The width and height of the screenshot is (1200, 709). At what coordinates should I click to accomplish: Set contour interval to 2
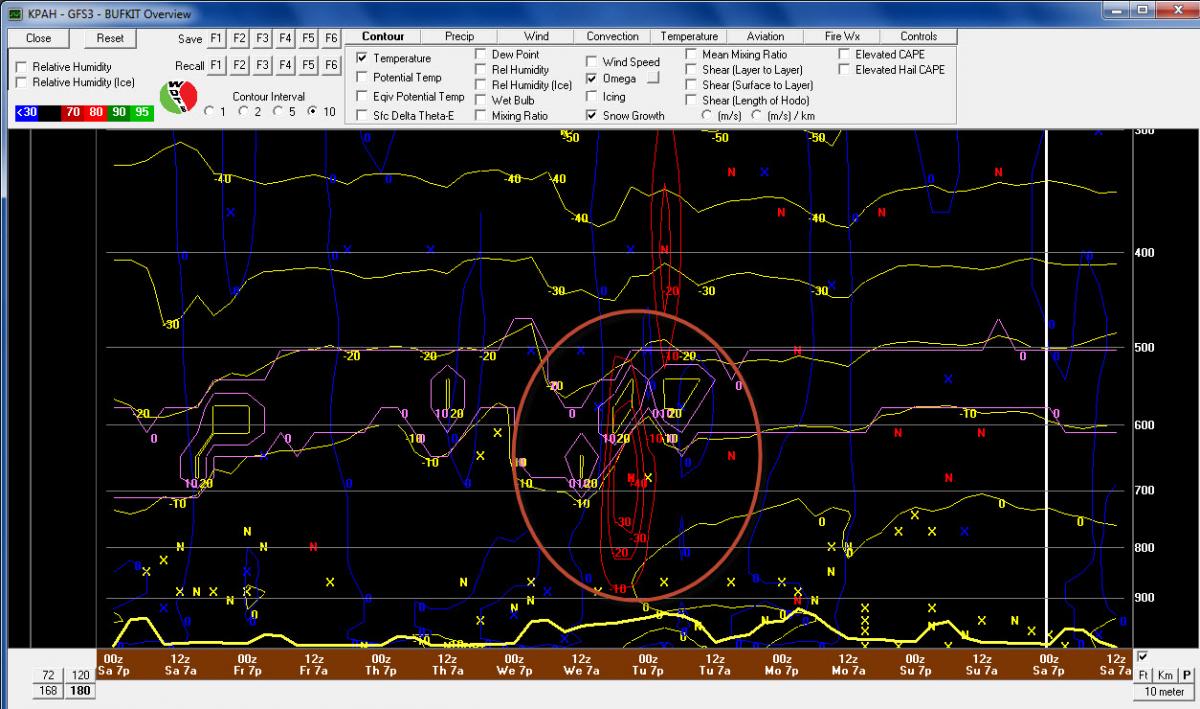pos(243,111)
